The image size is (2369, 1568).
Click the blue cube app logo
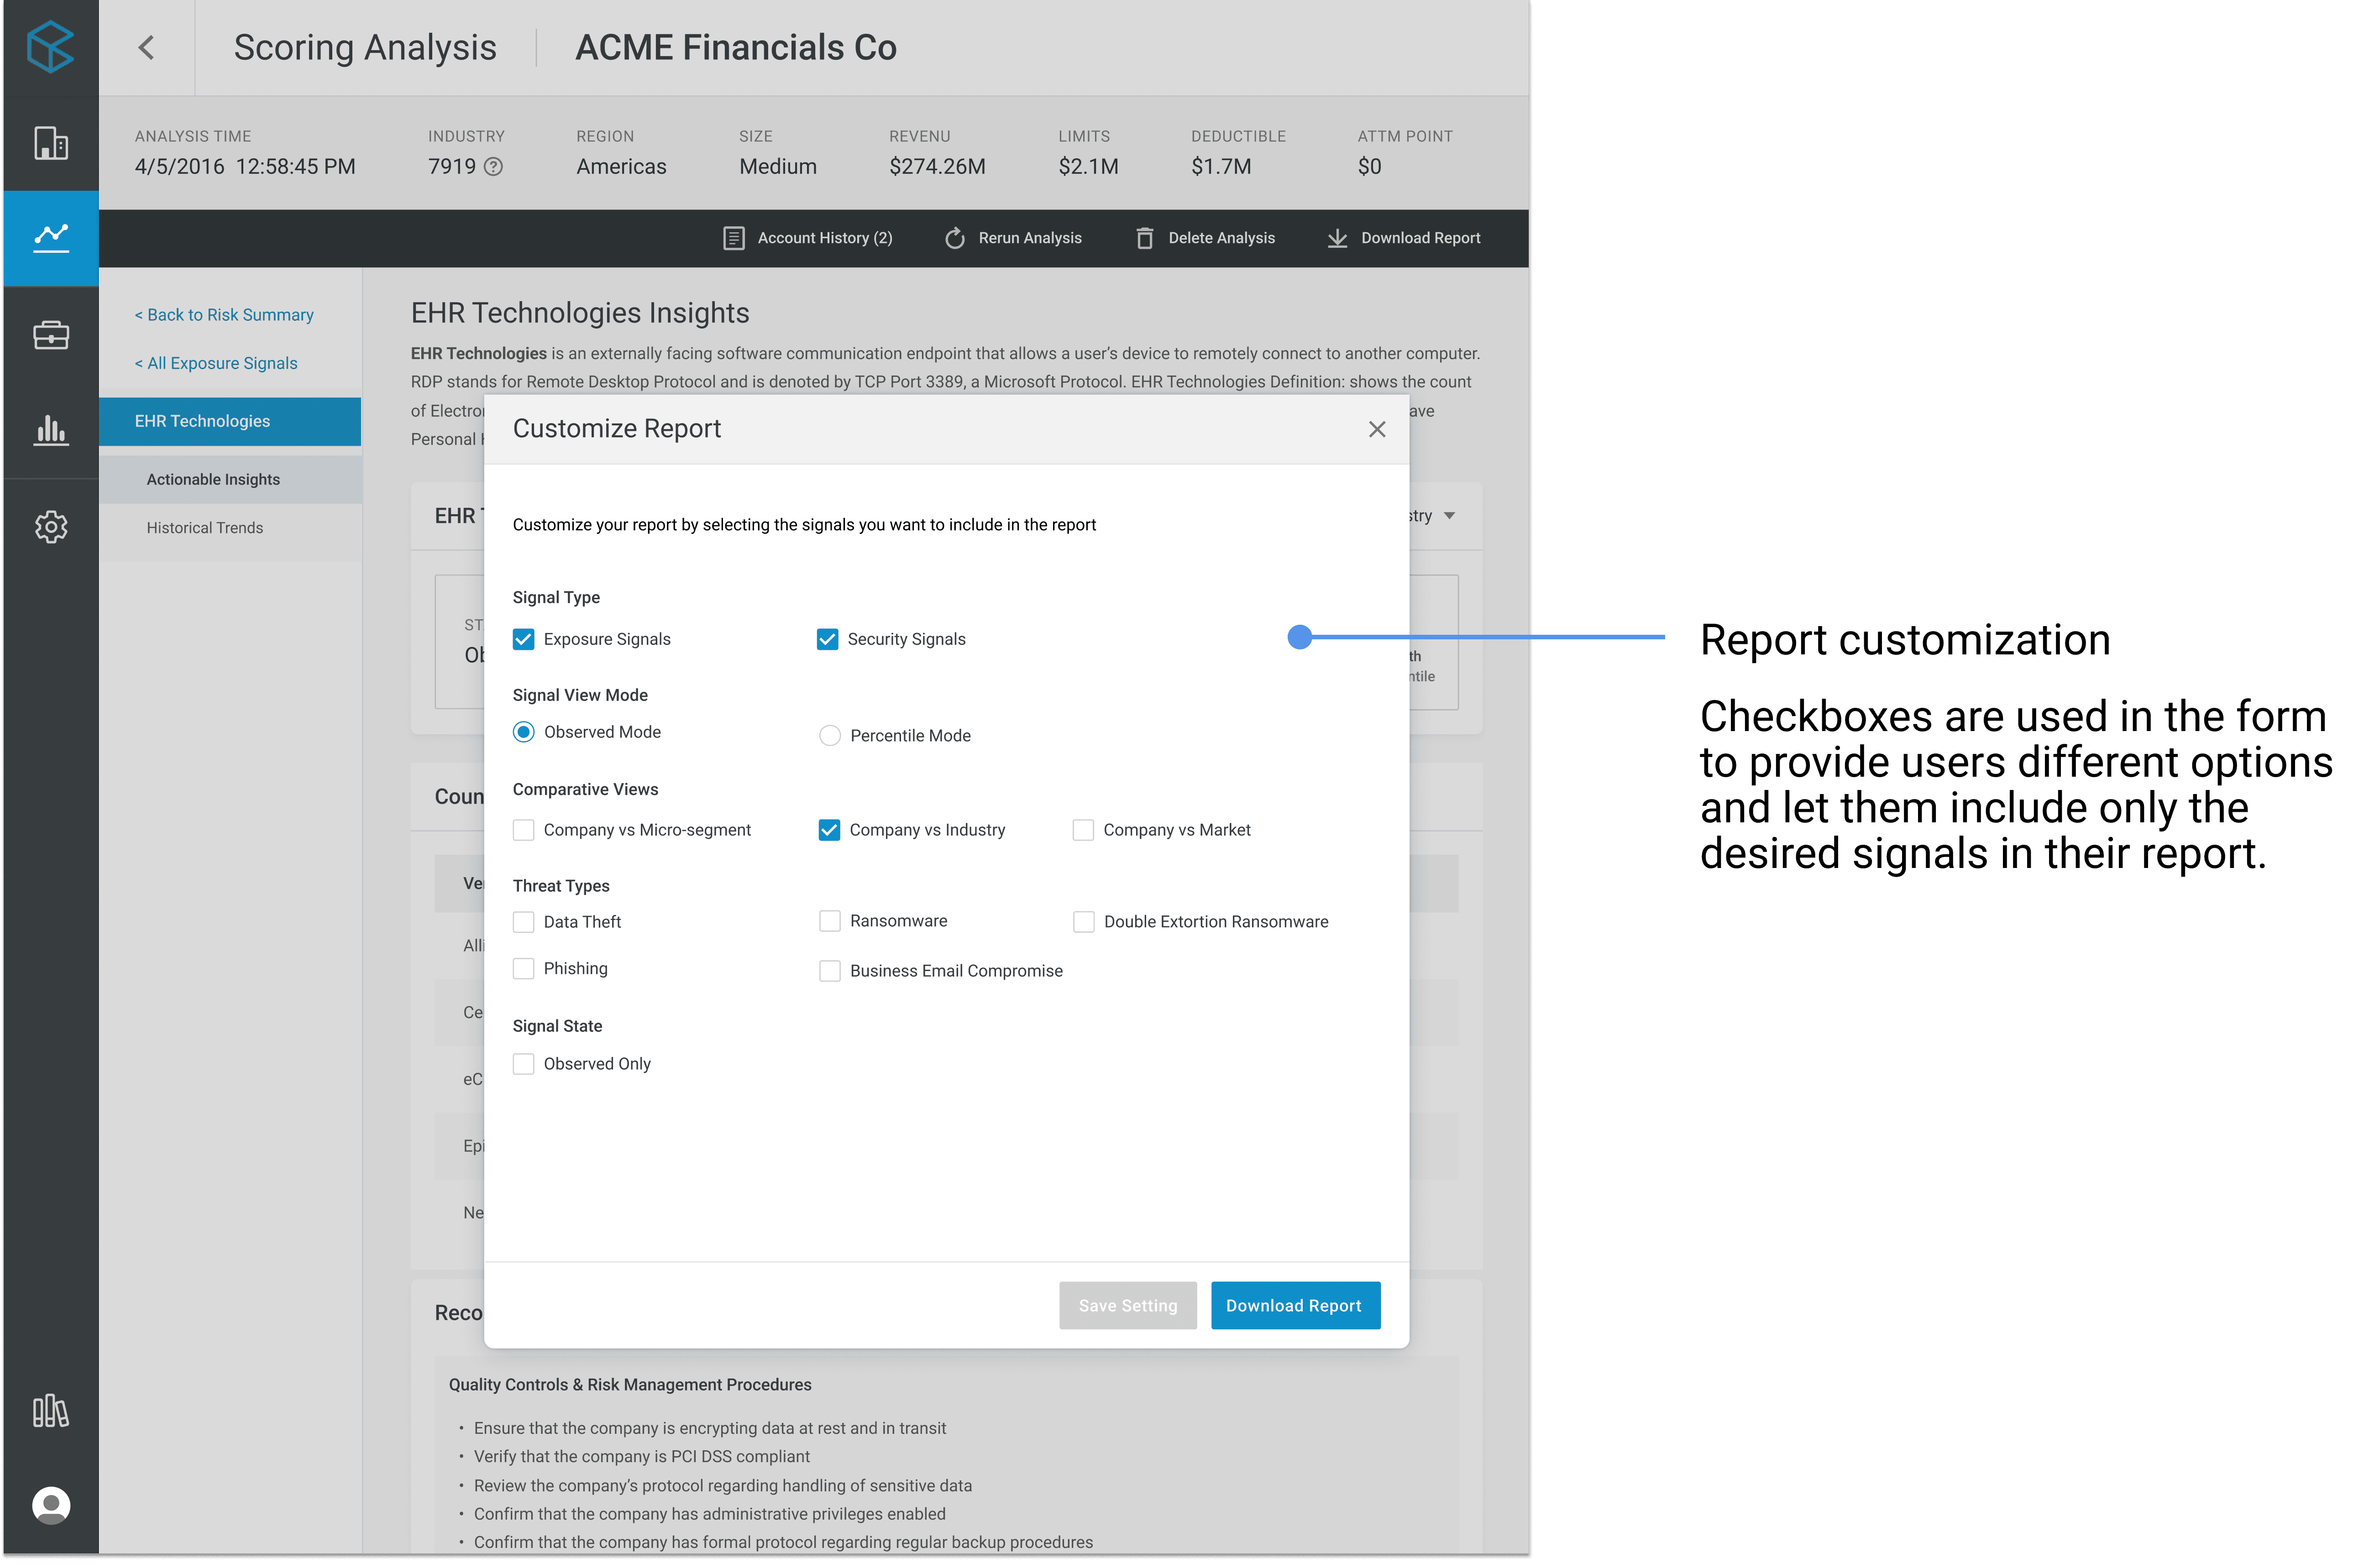(51, 47)
